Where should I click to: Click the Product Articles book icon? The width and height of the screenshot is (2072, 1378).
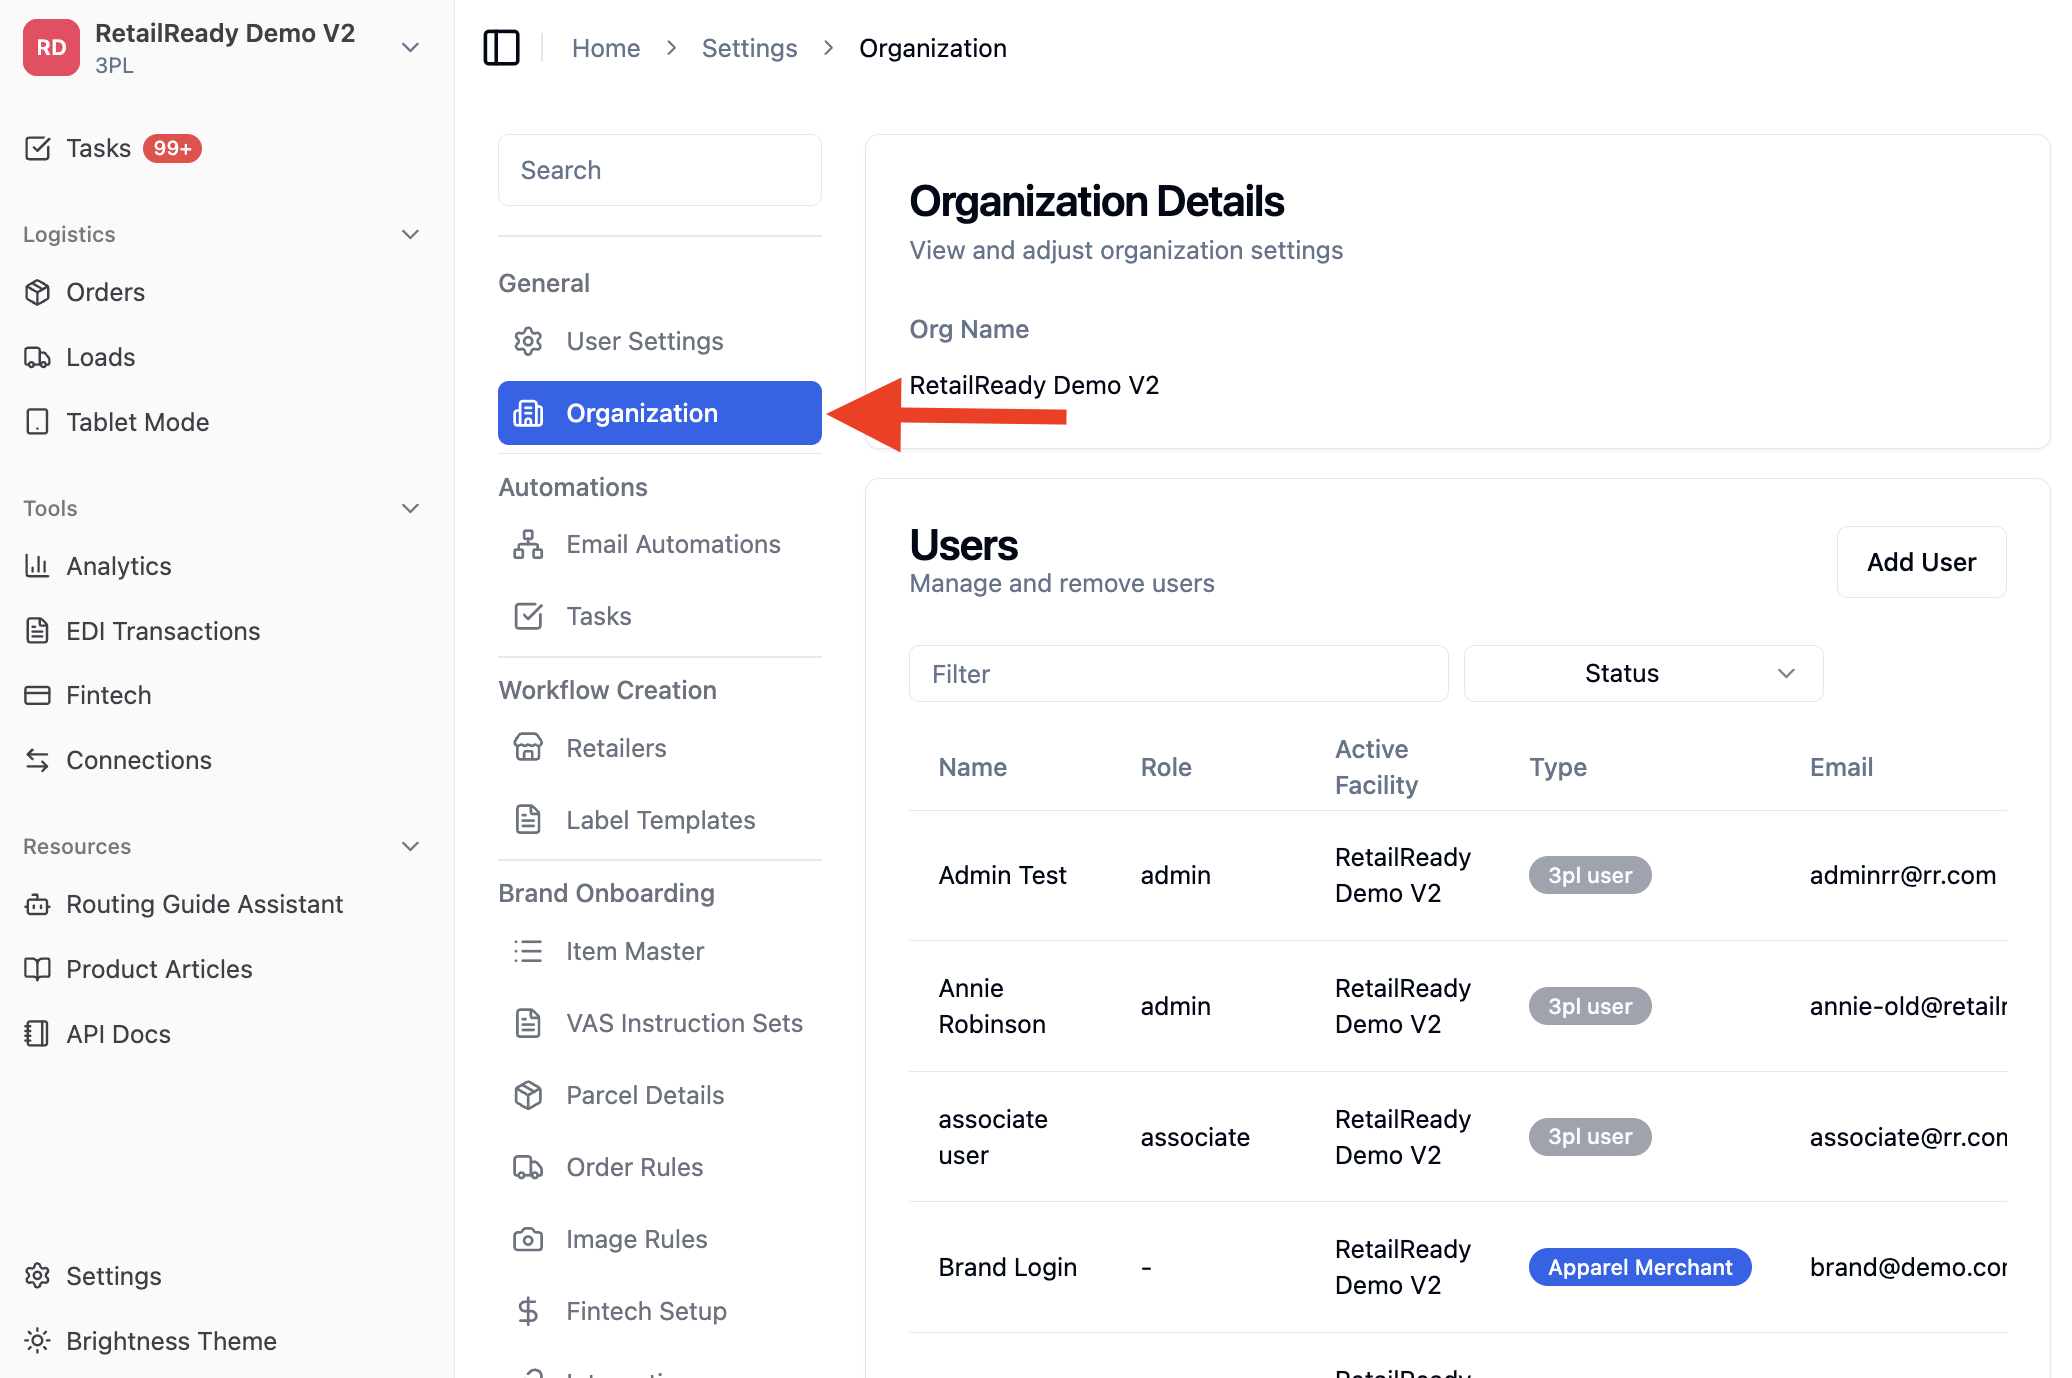click(37, 969)
